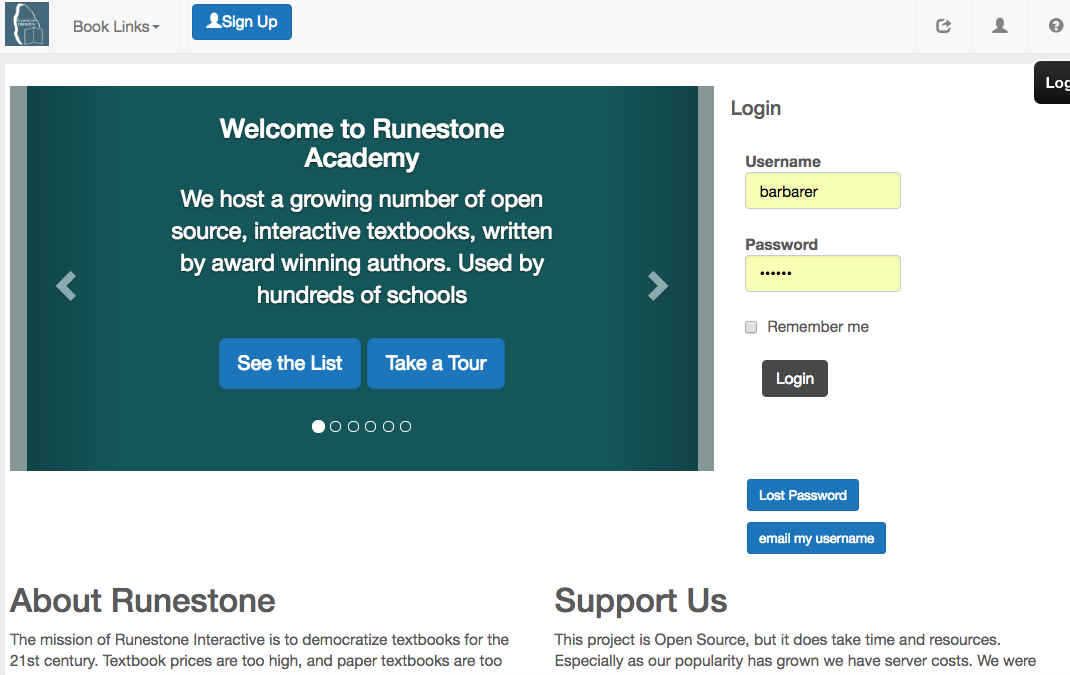This screenshot has width=1070, height=675.
Task: Advance to next carousel slide arrow
Action: [x=658, y=286]
